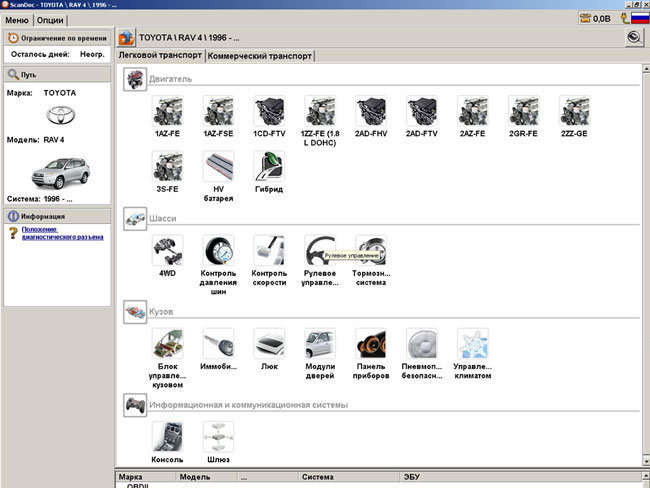This screenshot has width=650, height=488.
Task: Select the 1AZ-FE engine icon
Action: point(167,111)
